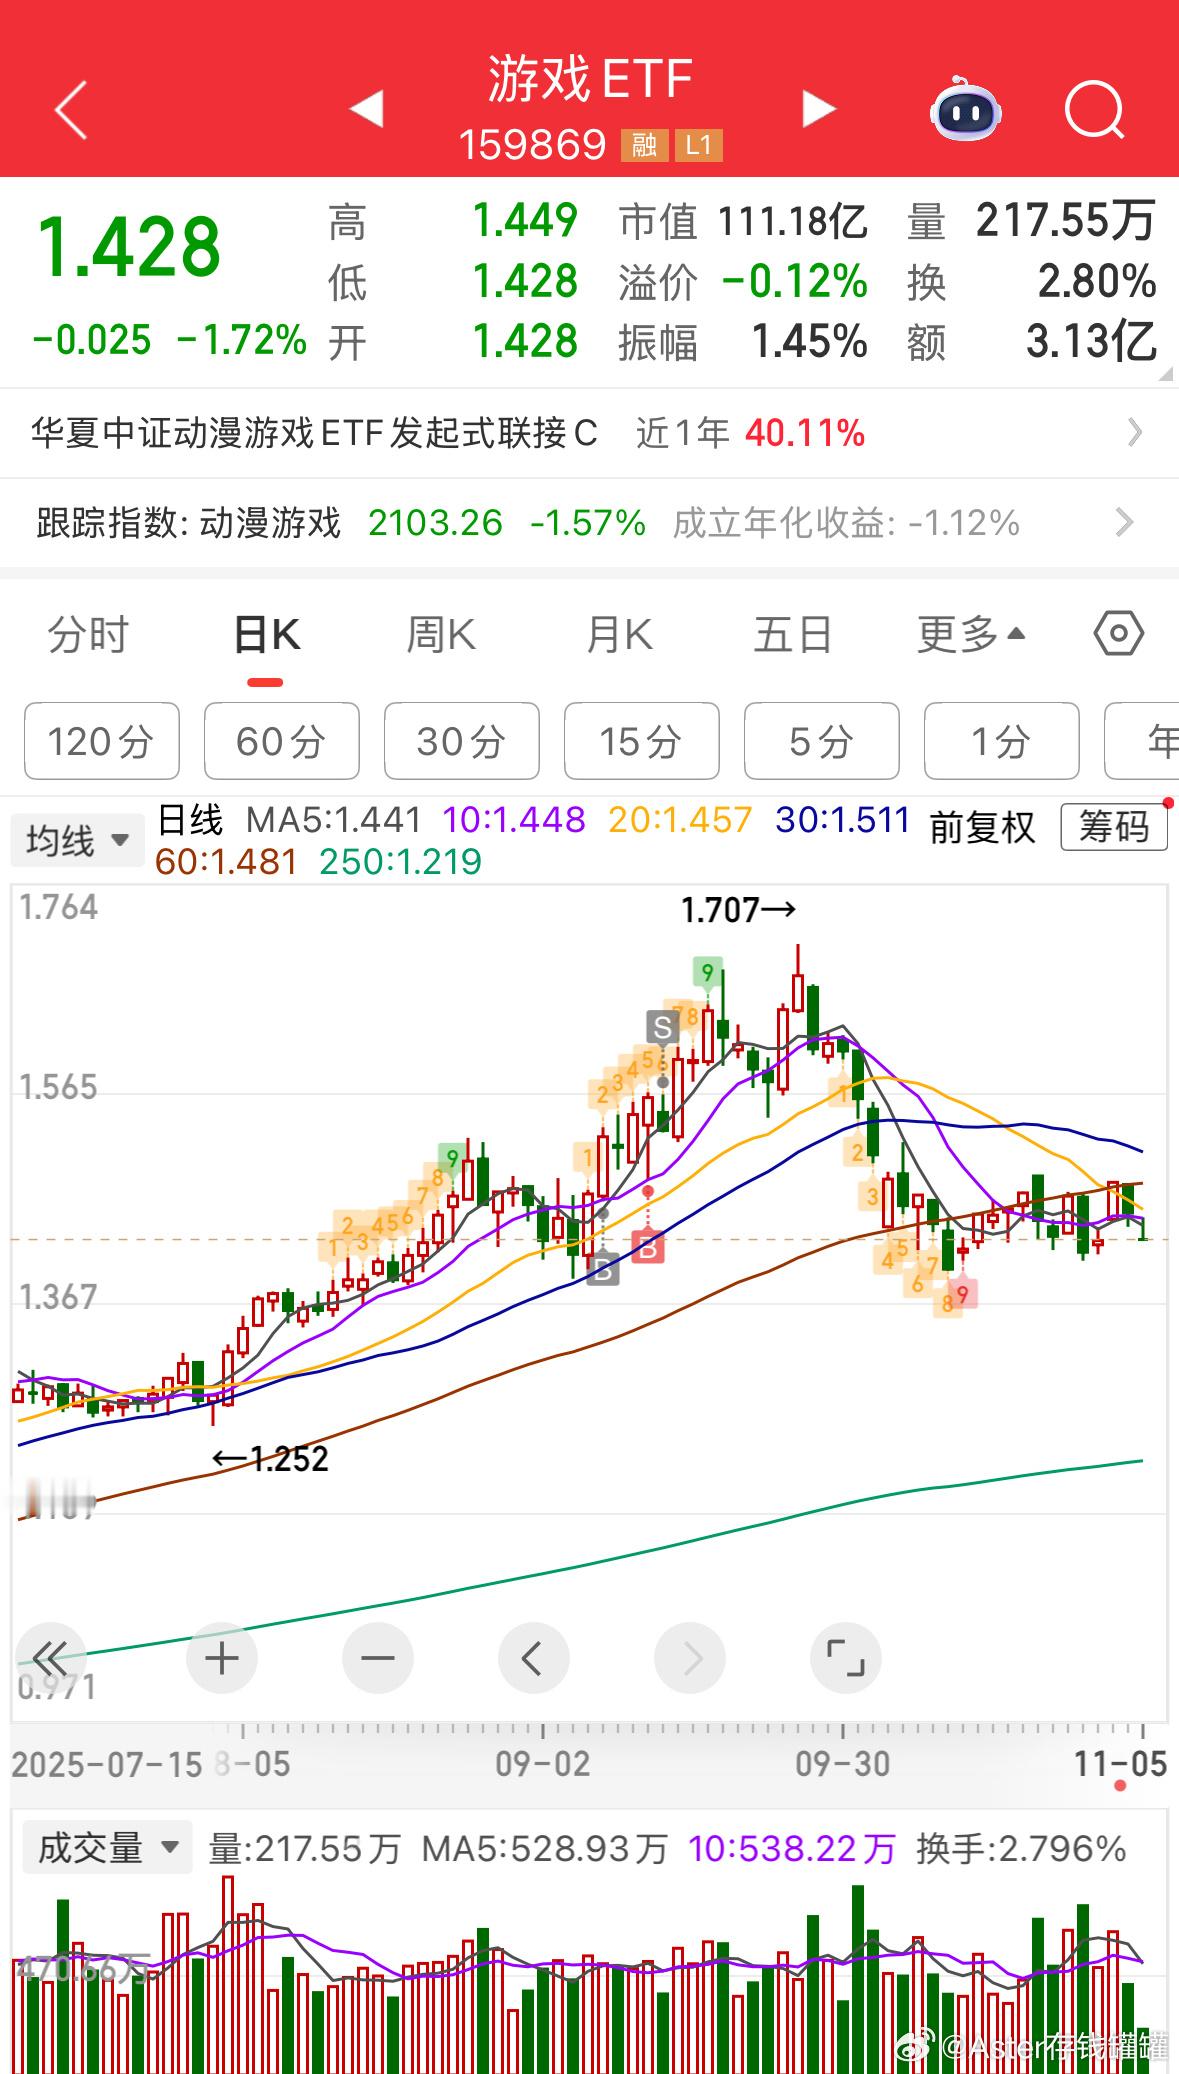Move chart right with chevron button
Screen dimensions: 1179x2074
(690, 1658)
